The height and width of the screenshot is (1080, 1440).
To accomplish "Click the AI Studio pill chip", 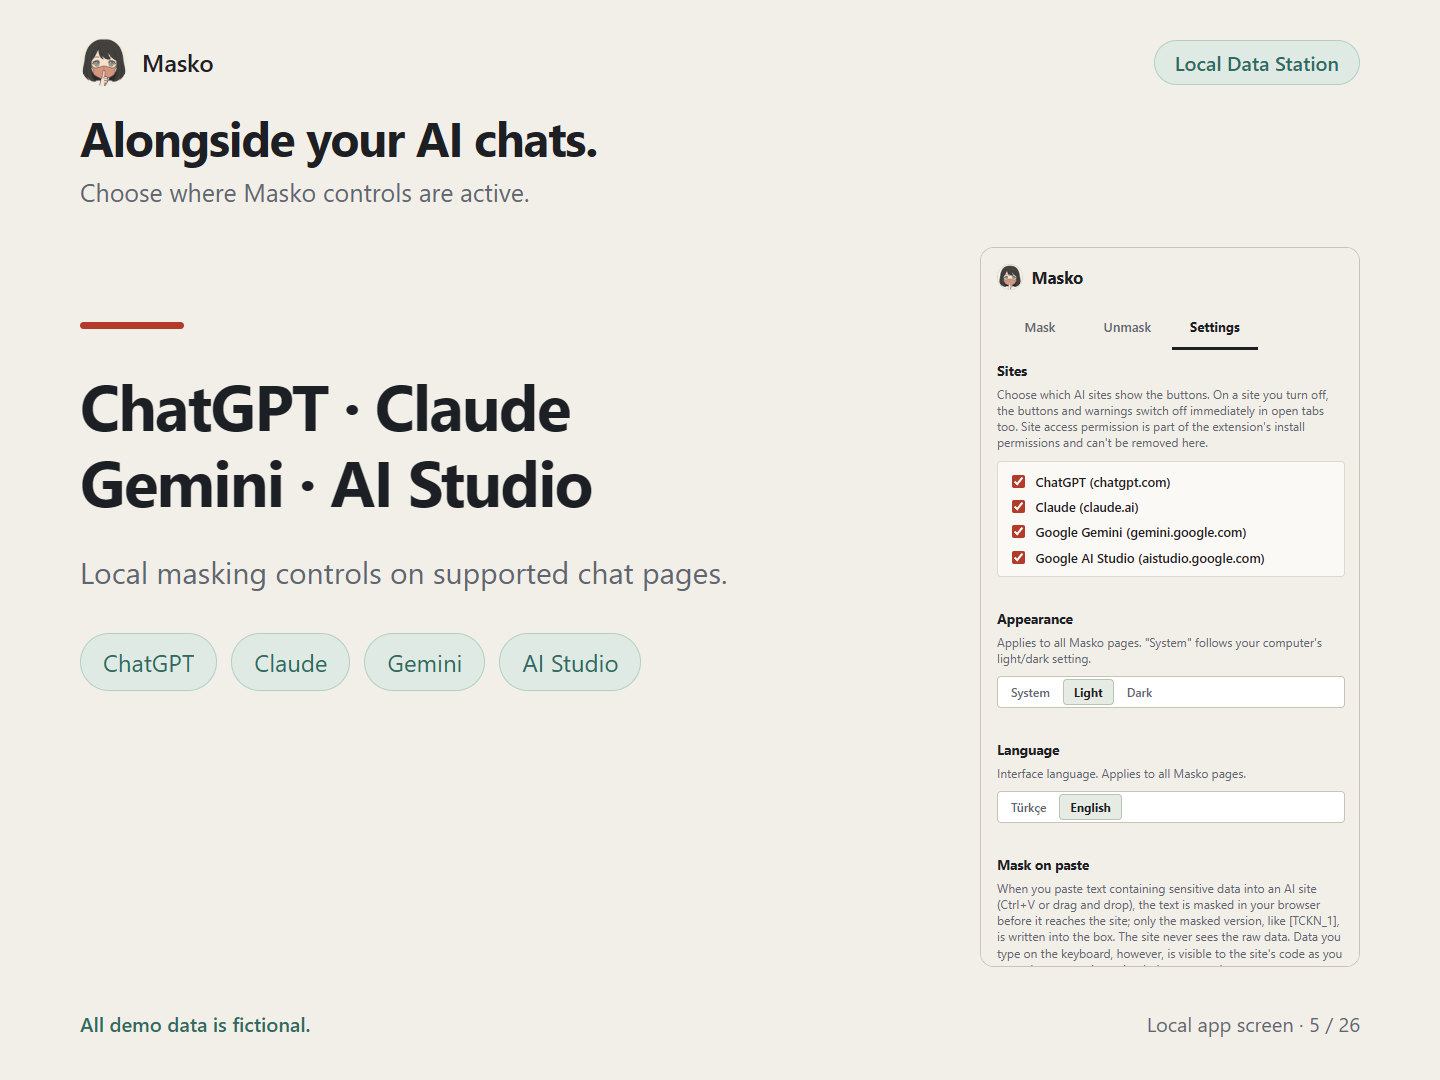I will click(x=570, y=663).
